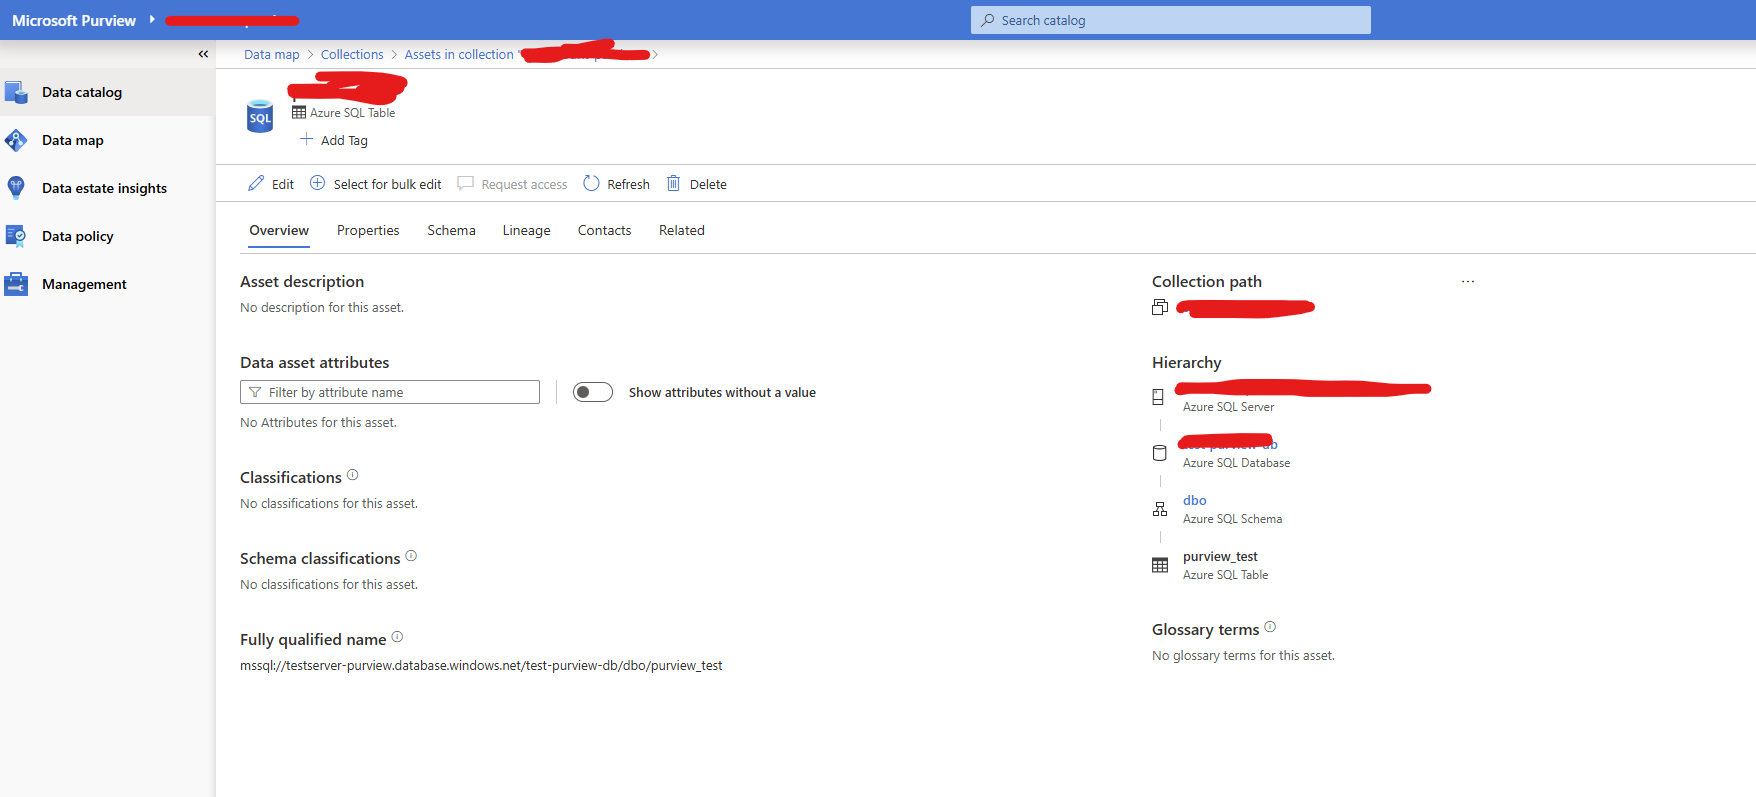1756x797 pixels.
Task: Click the Data estate insights lightbulb icon
Action: [16, 188]
